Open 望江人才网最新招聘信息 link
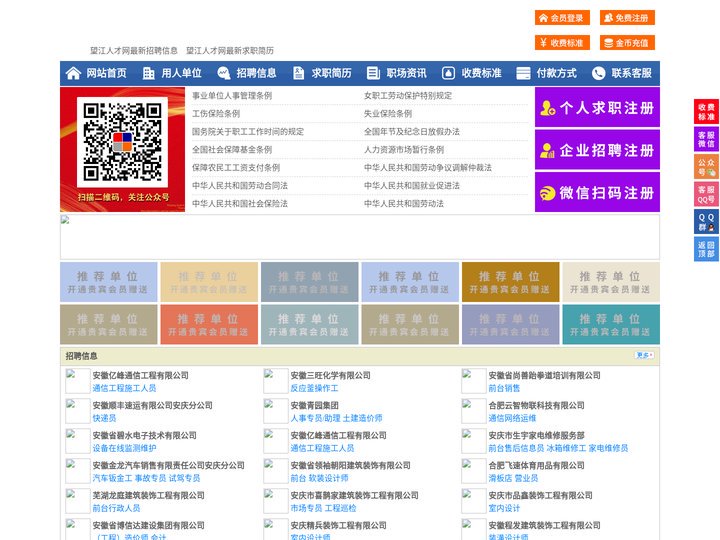The image size is (720, 540). point(134,51)
